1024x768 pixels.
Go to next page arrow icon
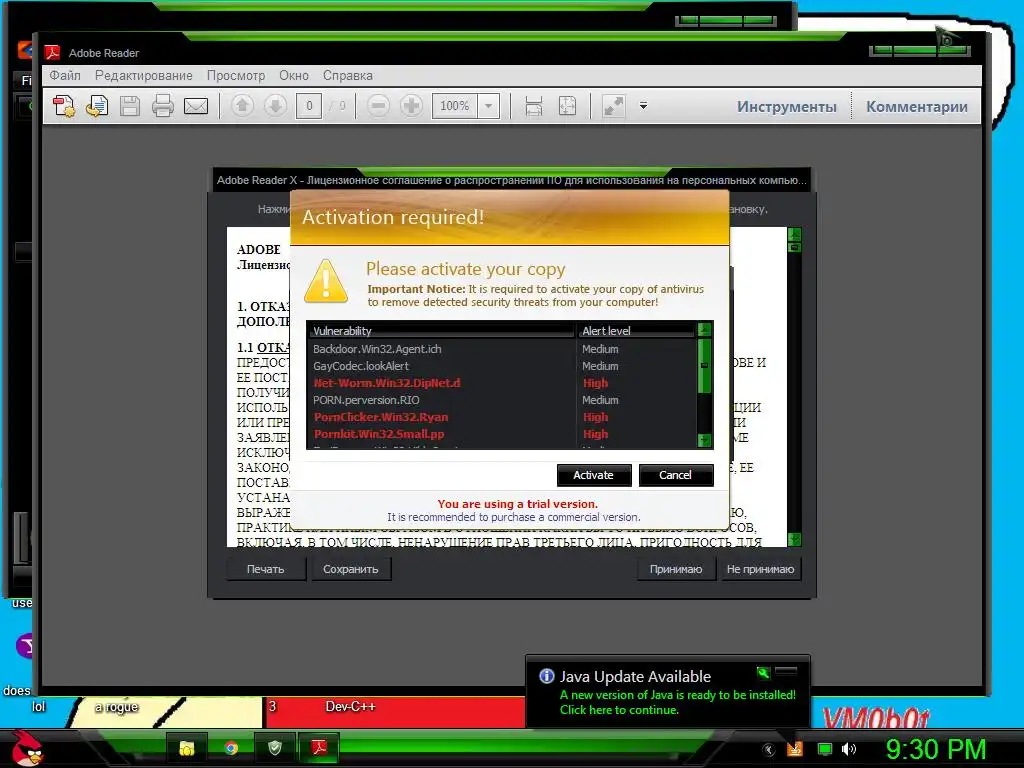pyautogui.click(x=276, y=106)
